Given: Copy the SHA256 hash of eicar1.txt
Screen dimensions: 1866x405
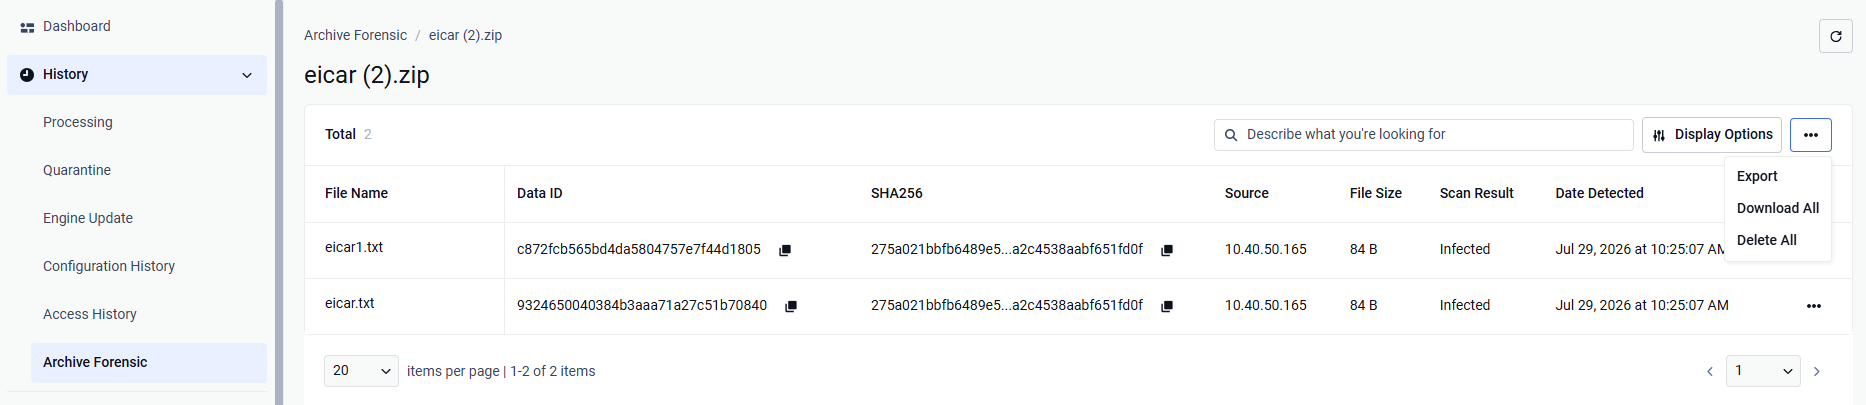Looking at the screenshot, I should [1167, 250].
